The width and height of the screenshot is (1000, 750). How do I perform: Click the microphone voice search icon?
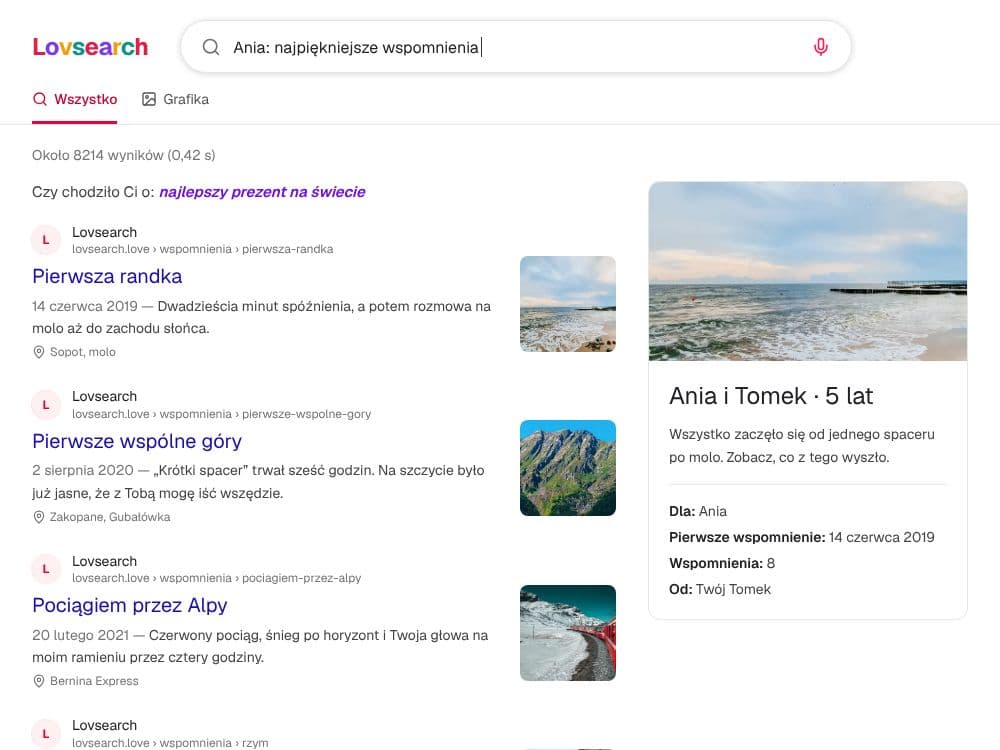click(x=821, y=47)
